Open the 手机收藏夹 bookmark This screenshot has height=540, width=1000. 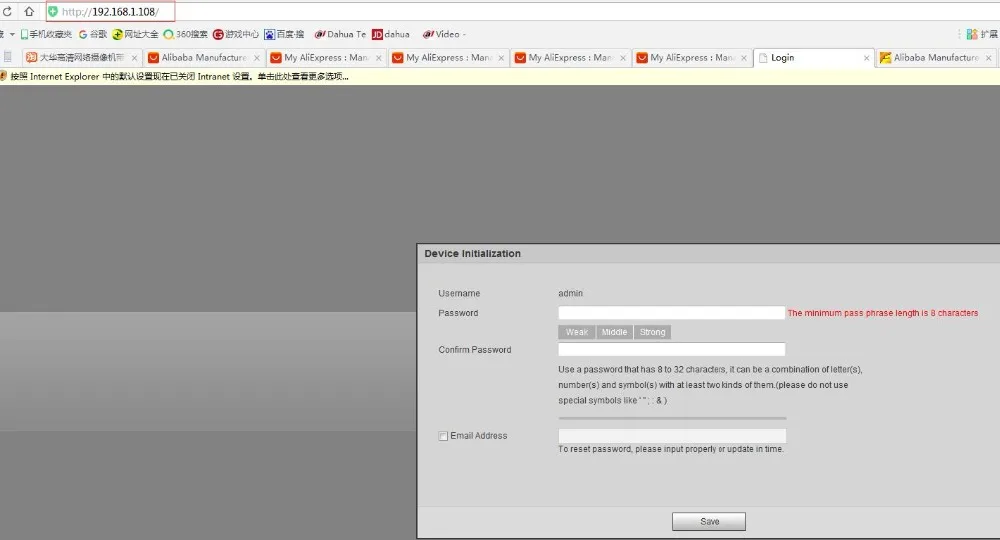click(x=46, y=34)
